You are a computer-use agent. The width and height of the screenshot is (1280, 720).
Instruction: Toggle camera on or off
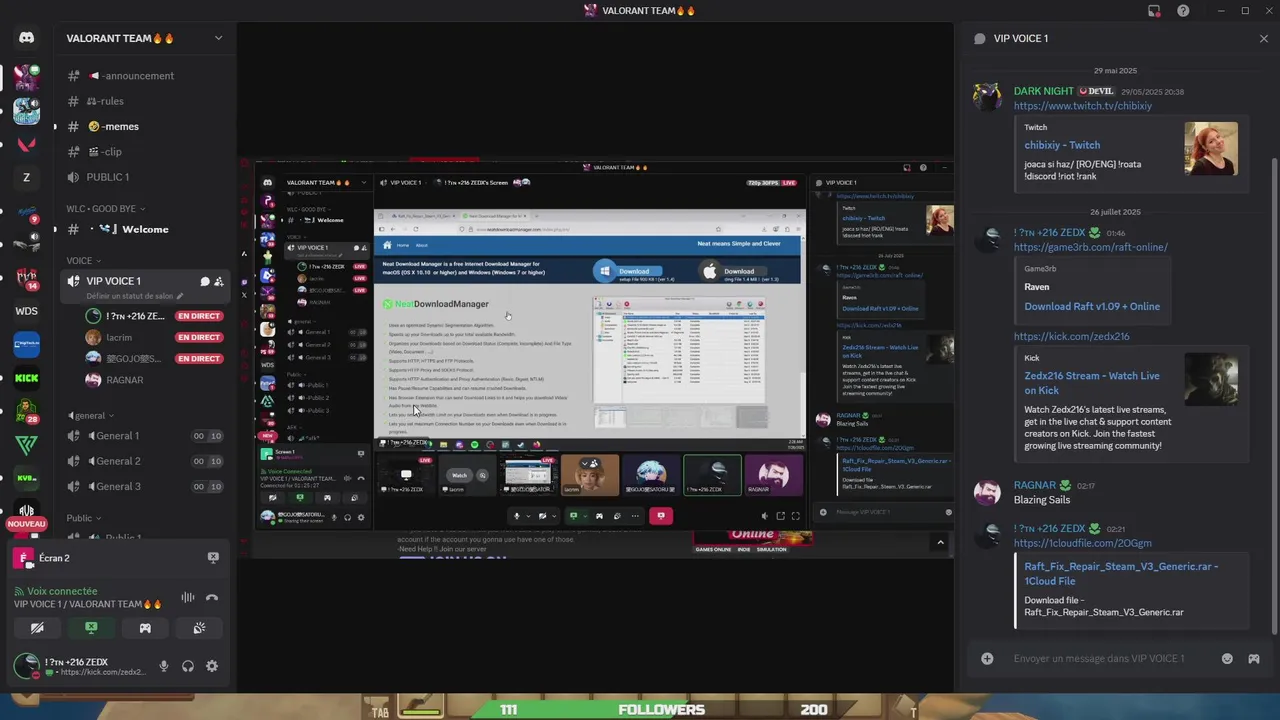(x=37, y=628)
